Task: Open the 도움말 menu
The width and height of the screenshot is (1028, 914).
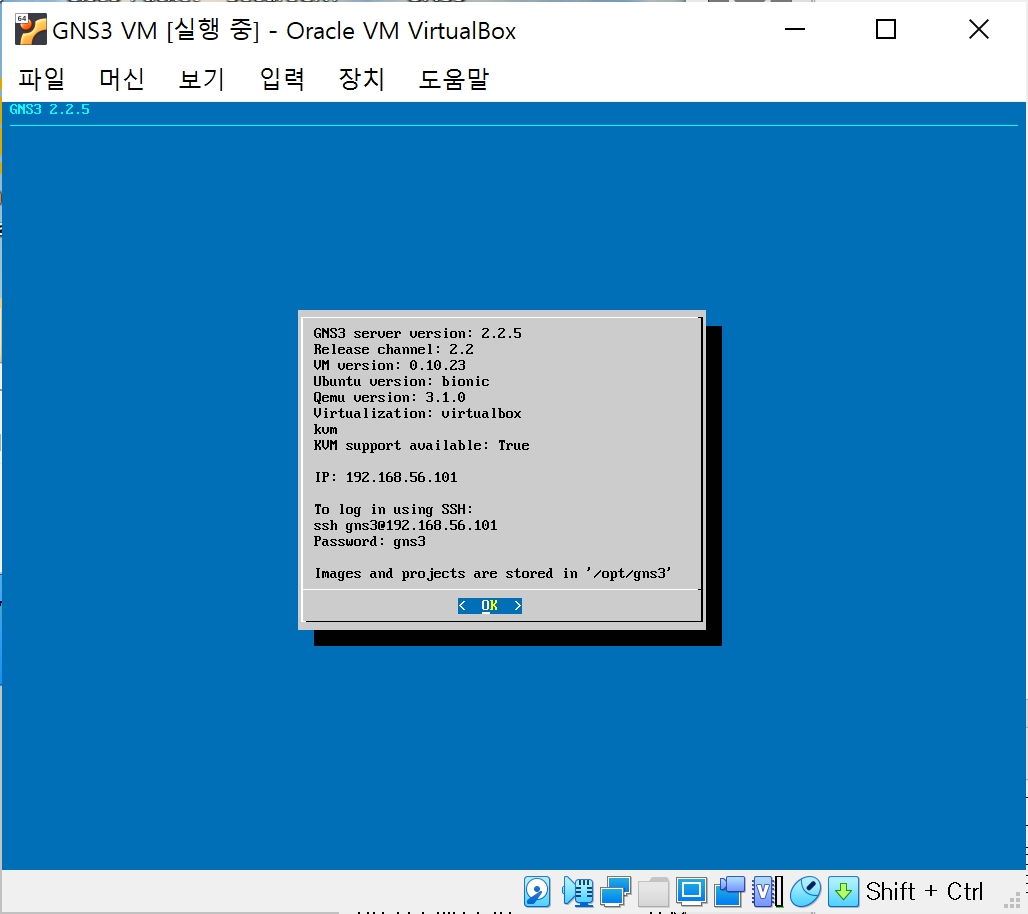Action: tap(454, 79)
